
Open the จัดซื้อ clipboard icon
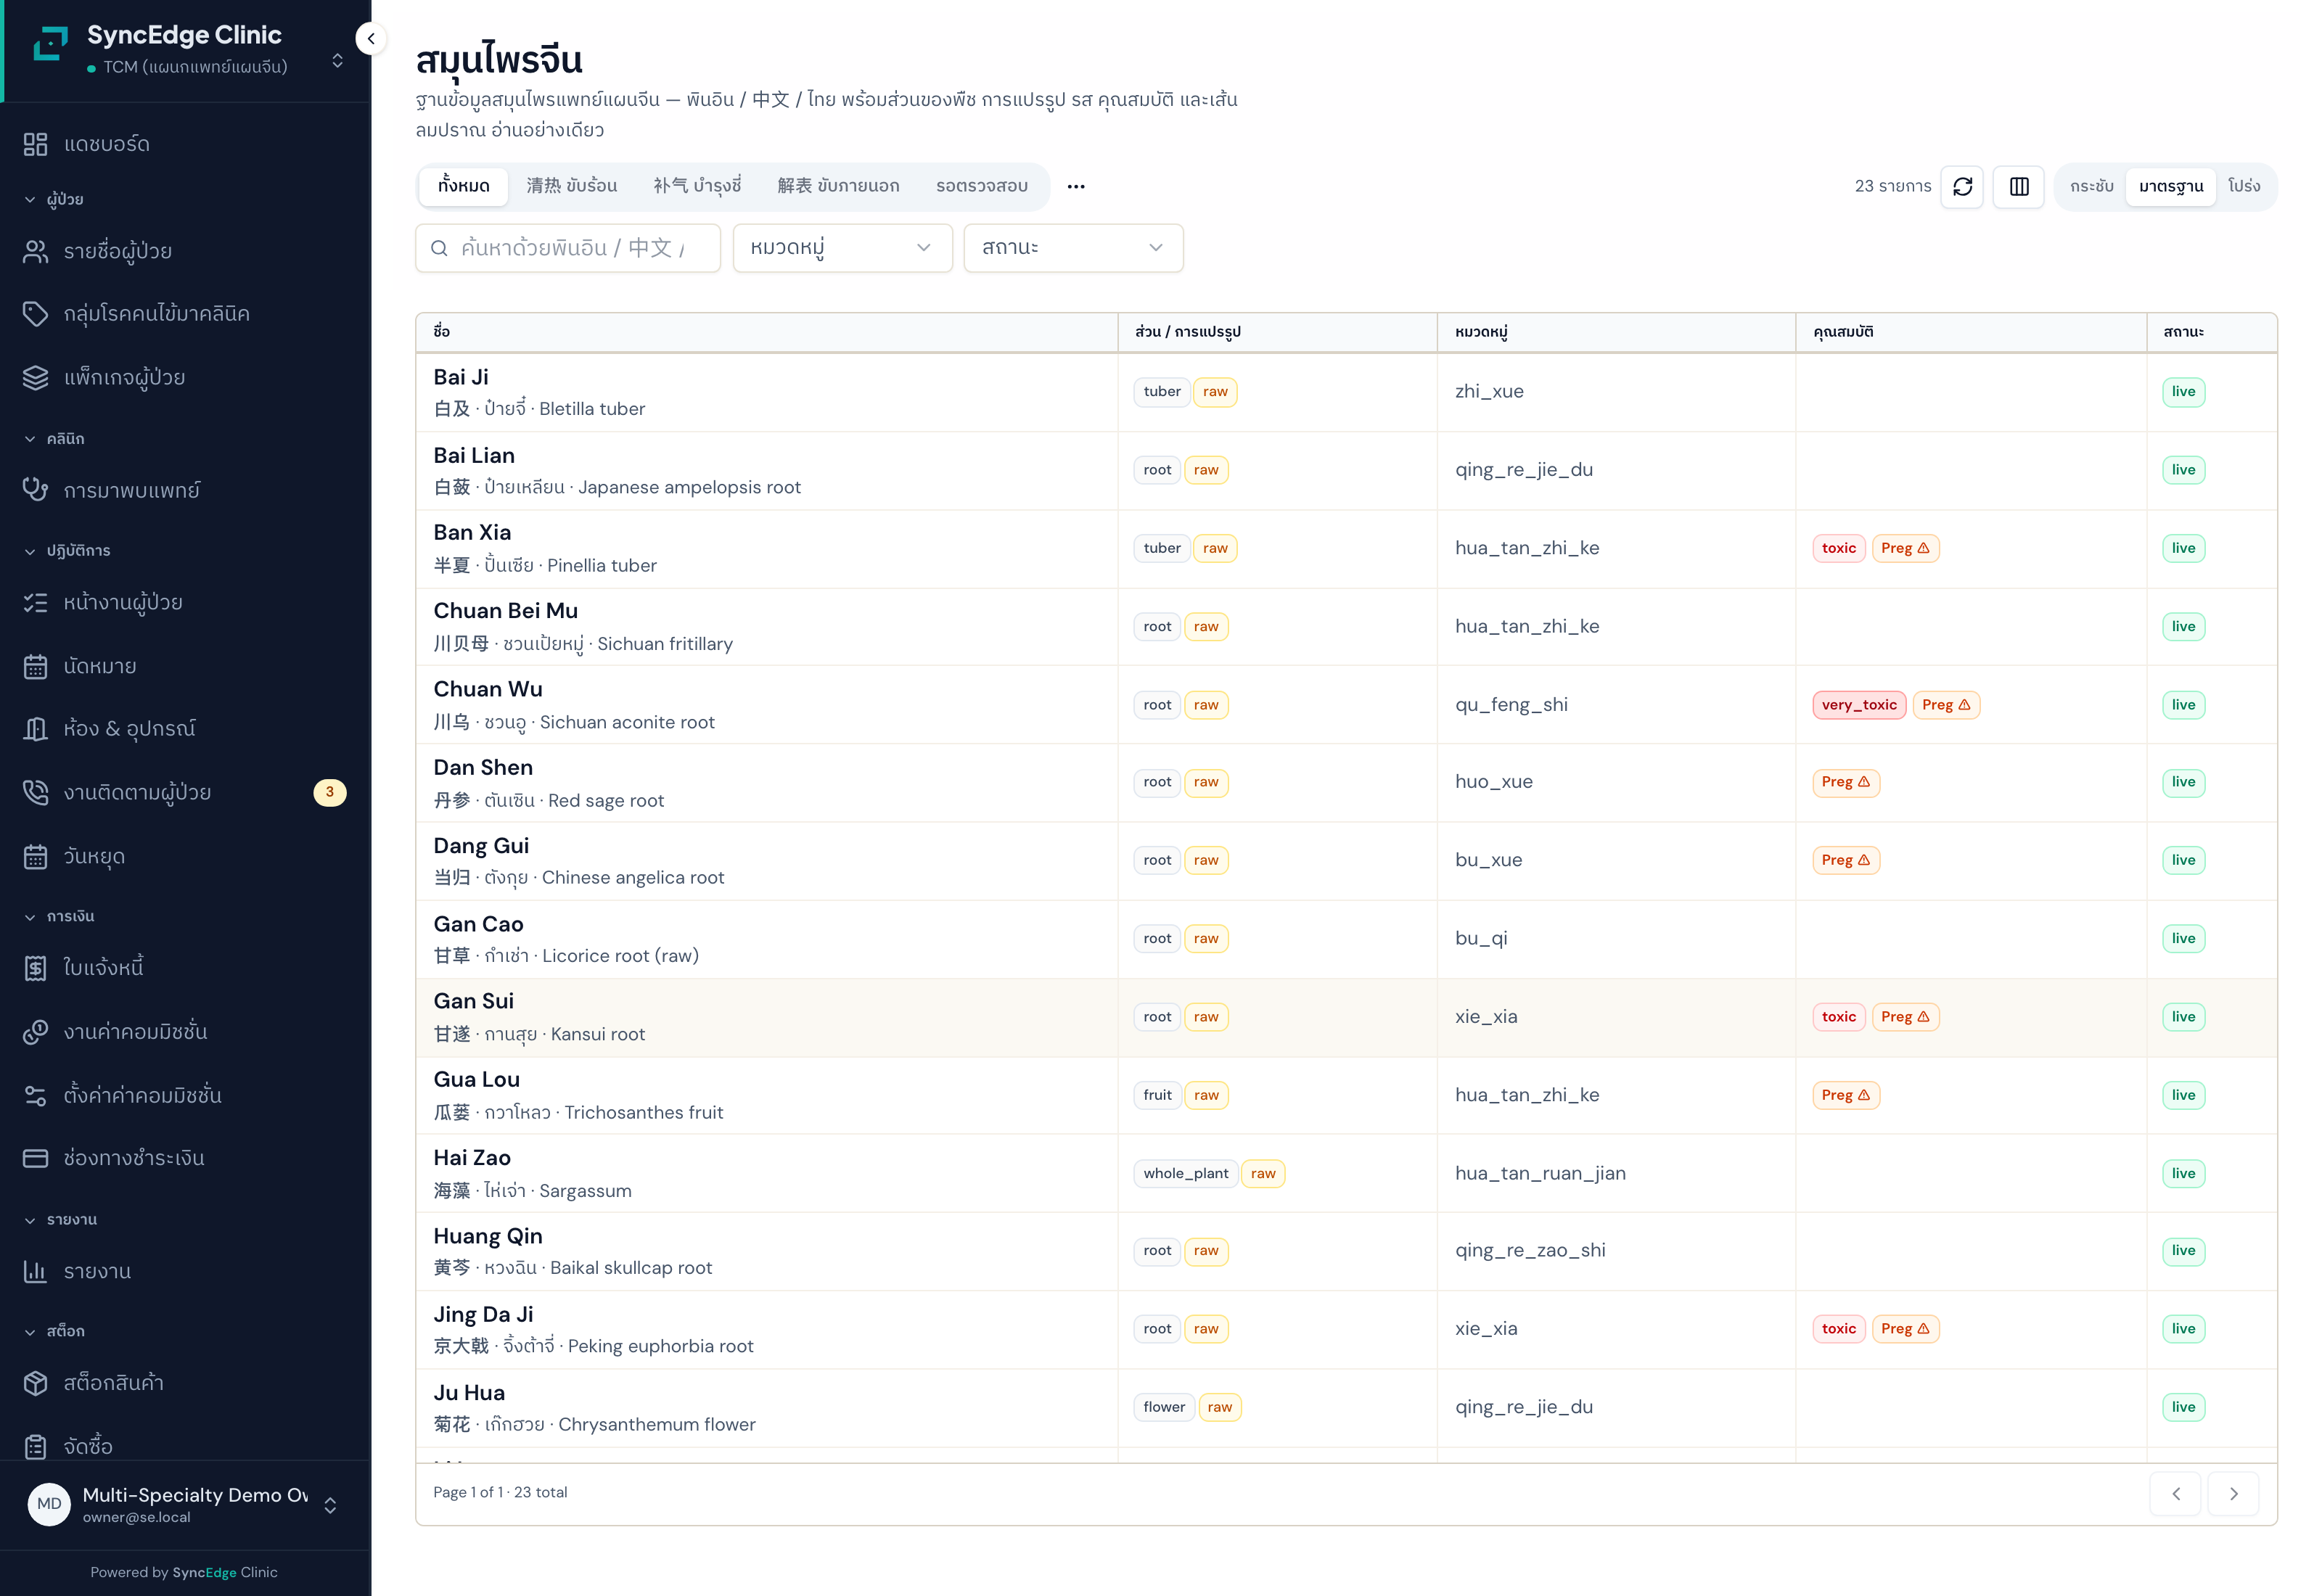[x=36, y=1446]
